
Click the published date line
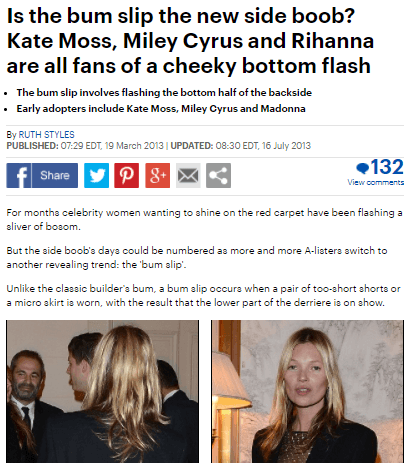[x=85, y=146]
